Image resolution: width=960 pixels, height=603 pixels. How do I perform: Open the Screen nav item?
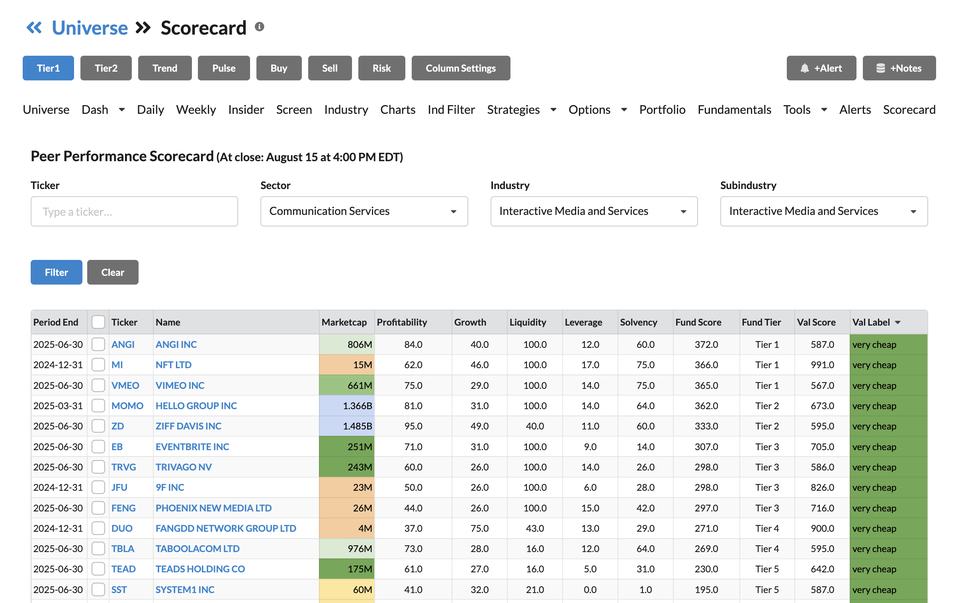(294, 110)
